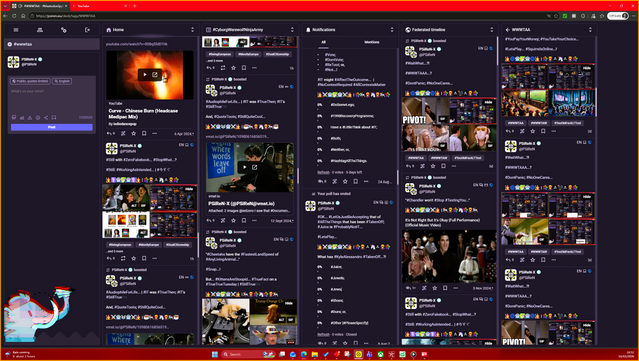
Task: Click the Notifications bell icon in column header
Action: pos(308,30)
